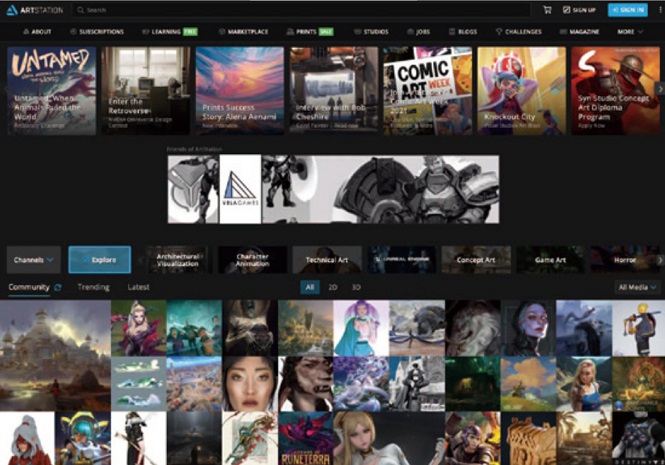
Task: Switch to the Trending tab
Action: pos(93,287)
